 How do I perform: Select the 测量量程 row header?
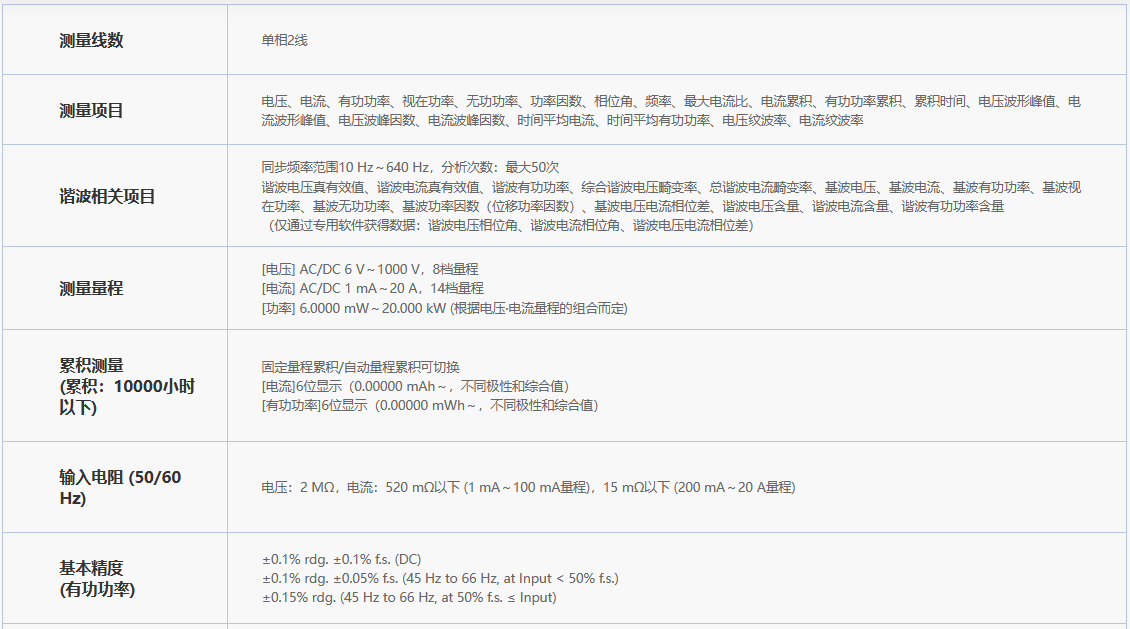(x=91, y=288)
